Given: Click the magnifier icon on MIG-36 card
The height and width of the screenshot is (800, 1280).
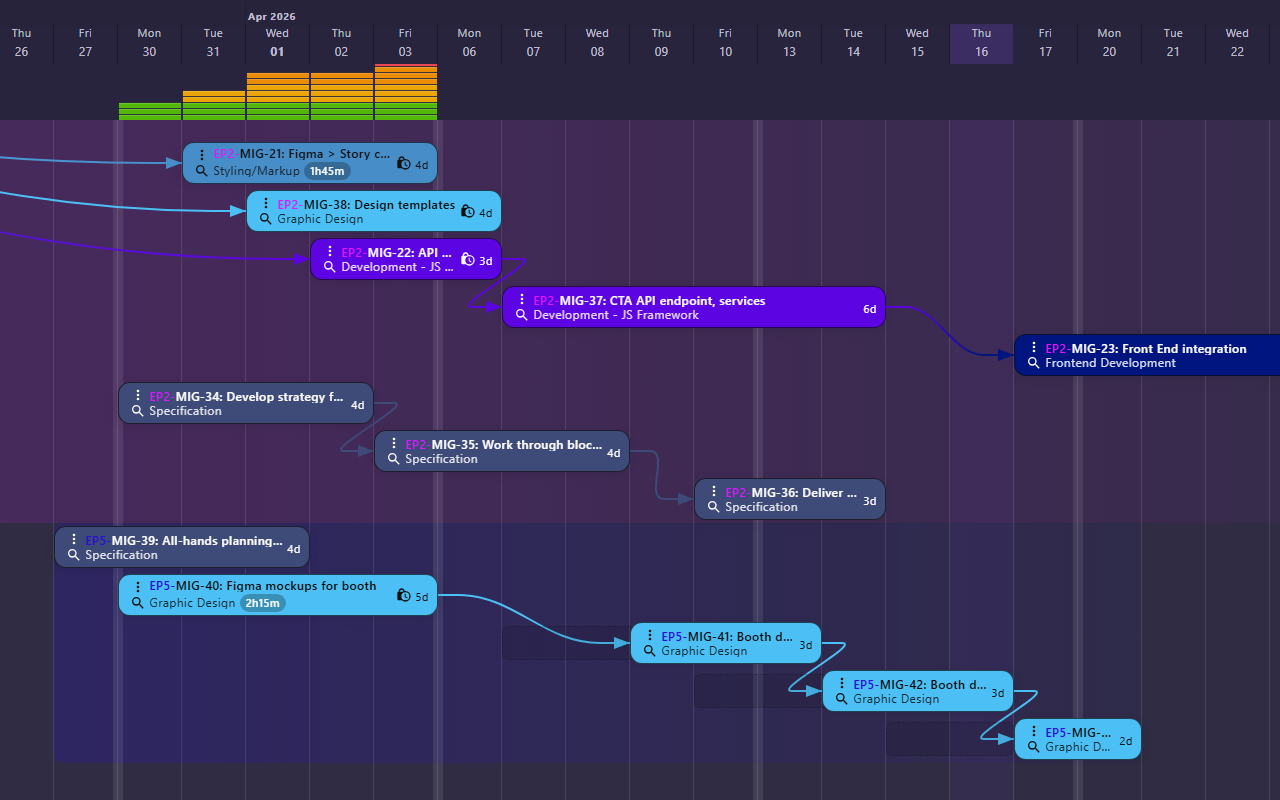Looking at the screenshot, I should pos(713,507).
